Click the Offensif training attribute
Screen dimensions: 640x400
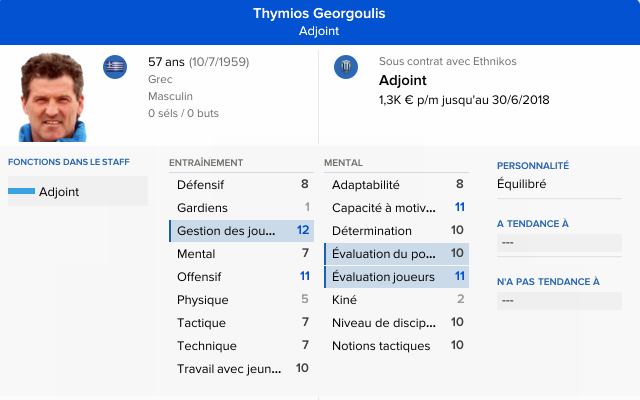[241, 277]
